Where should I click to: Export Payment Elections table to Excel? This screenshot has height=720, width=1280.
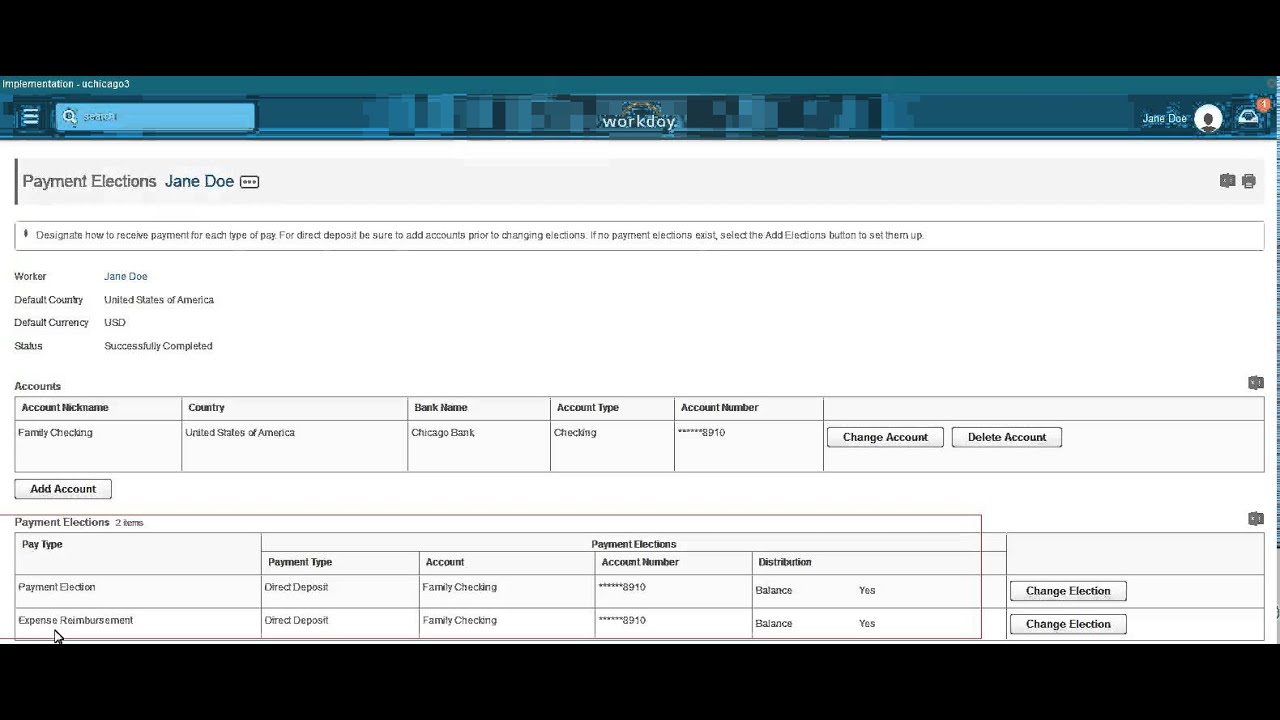pyautogui.click(x=1256, y=519)
